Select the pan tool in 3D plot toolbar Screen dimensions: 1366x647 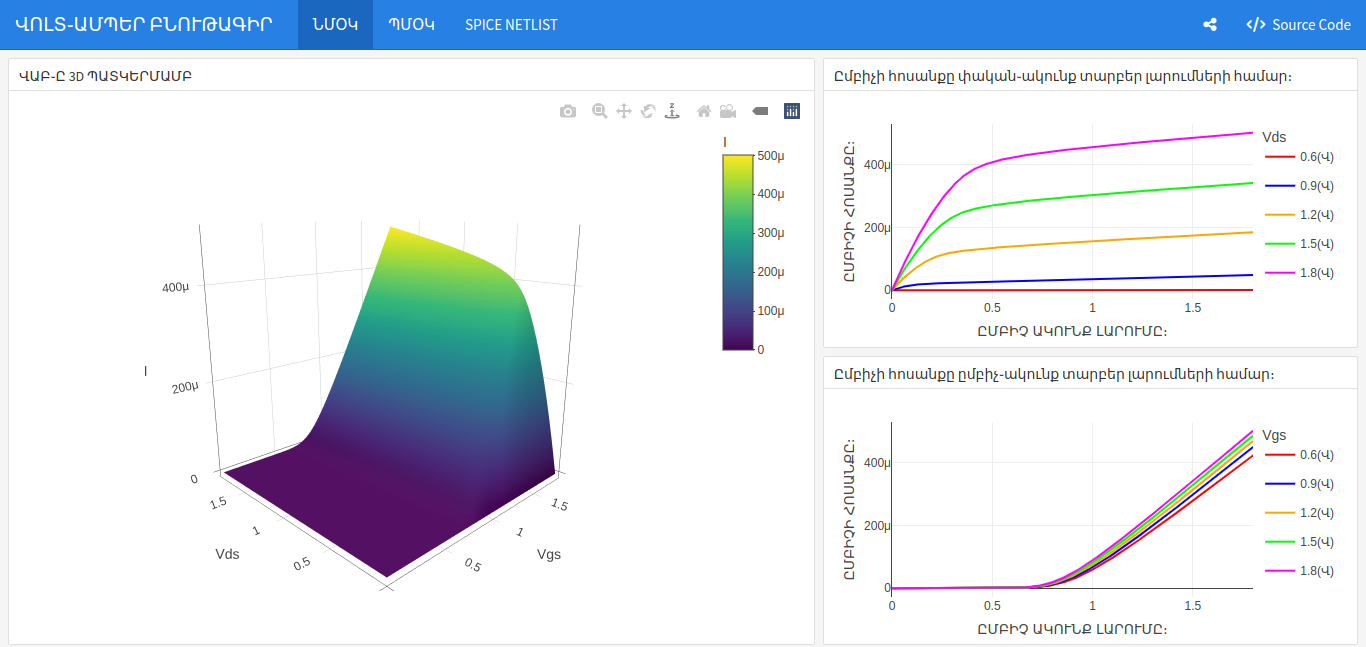[x=624, y=111]
